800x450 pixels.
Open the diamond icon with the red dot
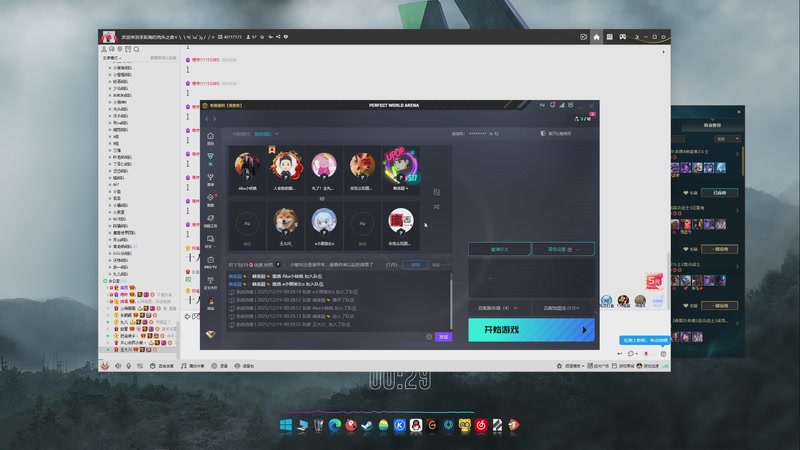click(x=210, y=199)
